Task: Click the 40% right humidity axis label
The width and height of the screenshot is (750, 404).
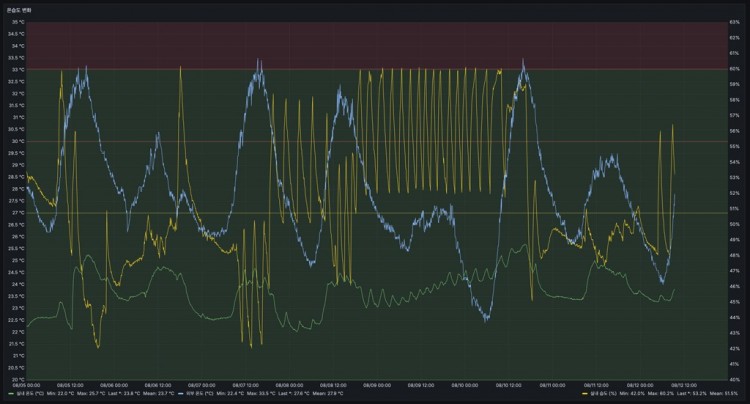Action: pyautogui.click(x=733, y=379)
